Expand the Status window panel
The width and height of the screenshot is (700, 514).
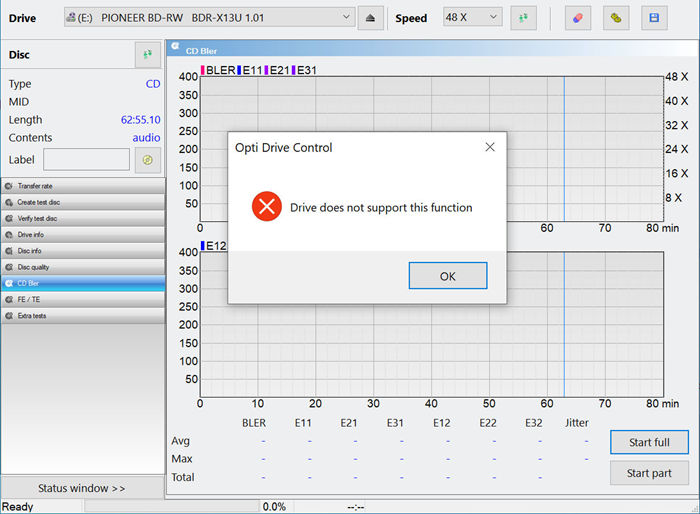point(82,488)
